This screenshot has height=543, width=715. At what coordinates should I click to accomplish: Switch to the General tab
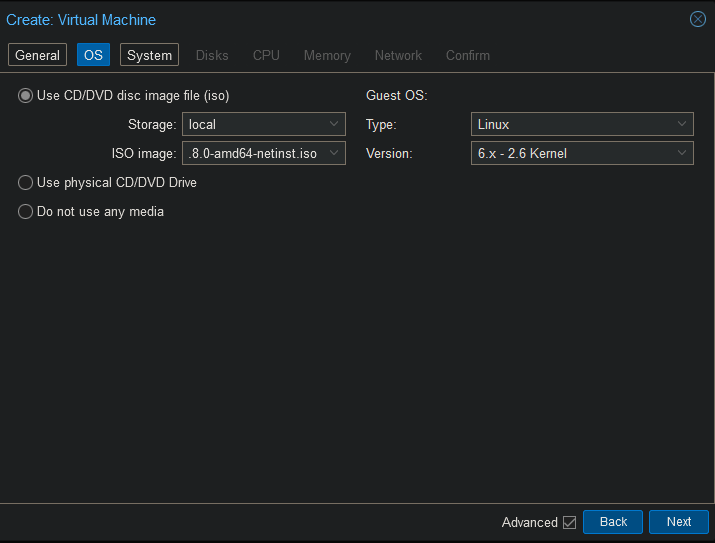pos(38,55)
